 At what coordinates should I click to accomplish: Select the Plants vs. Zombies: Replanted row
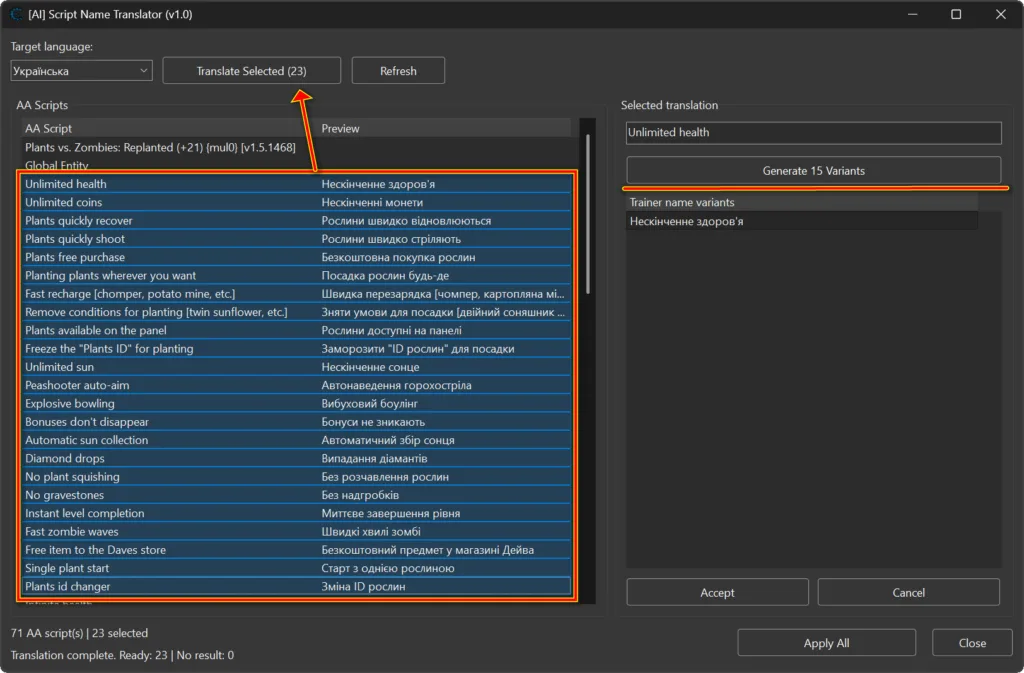click(296, 148)
